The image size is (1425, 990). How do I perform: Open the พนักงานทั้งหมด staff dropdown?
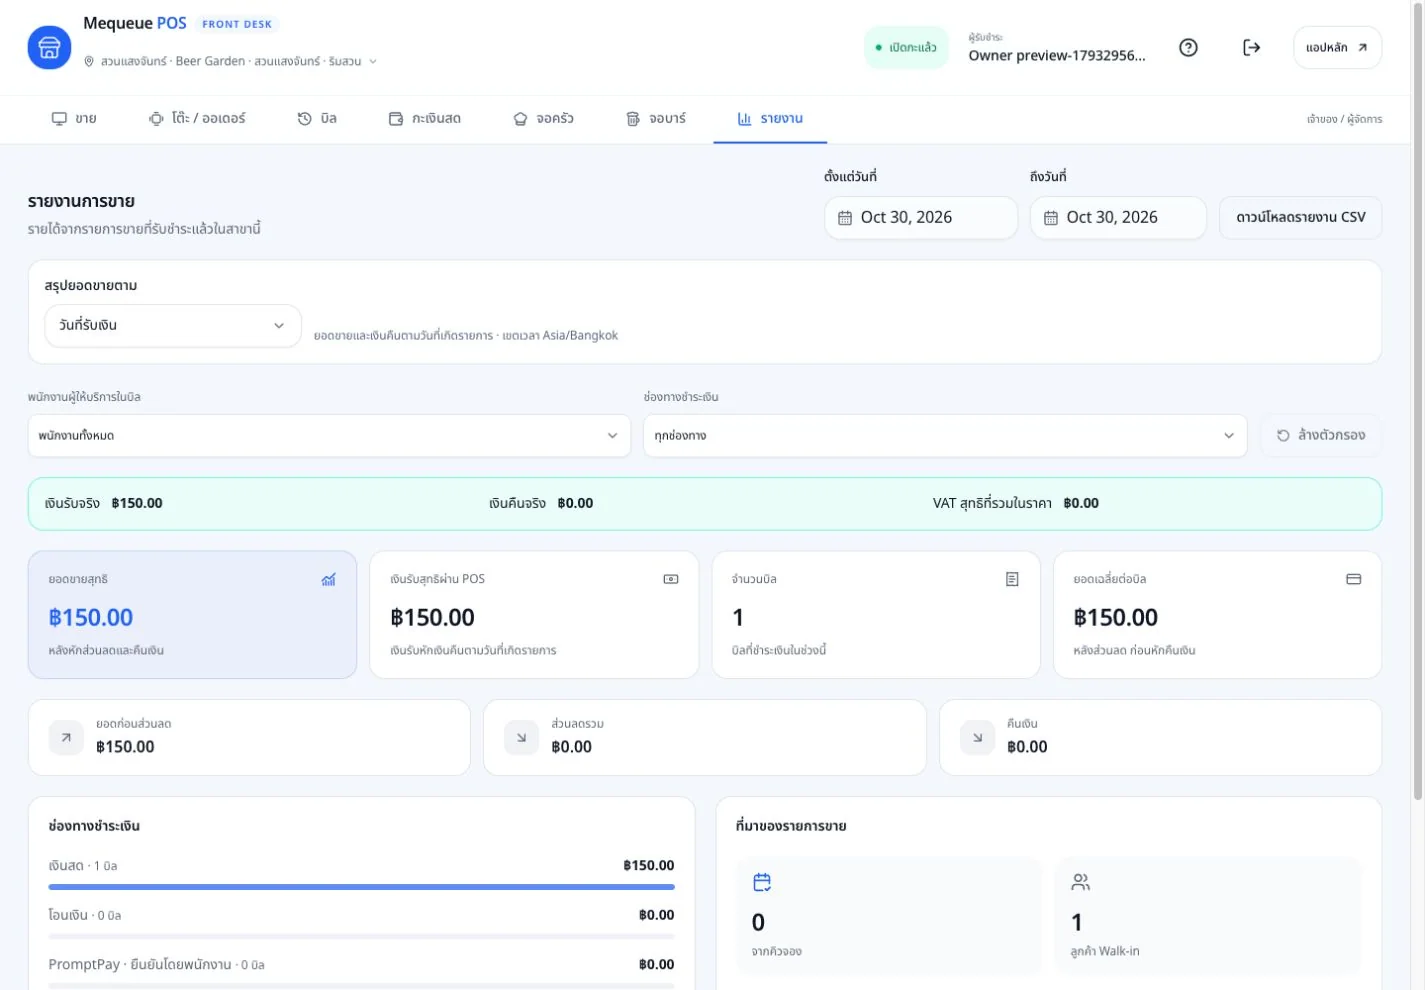click(x=329, y=436)
